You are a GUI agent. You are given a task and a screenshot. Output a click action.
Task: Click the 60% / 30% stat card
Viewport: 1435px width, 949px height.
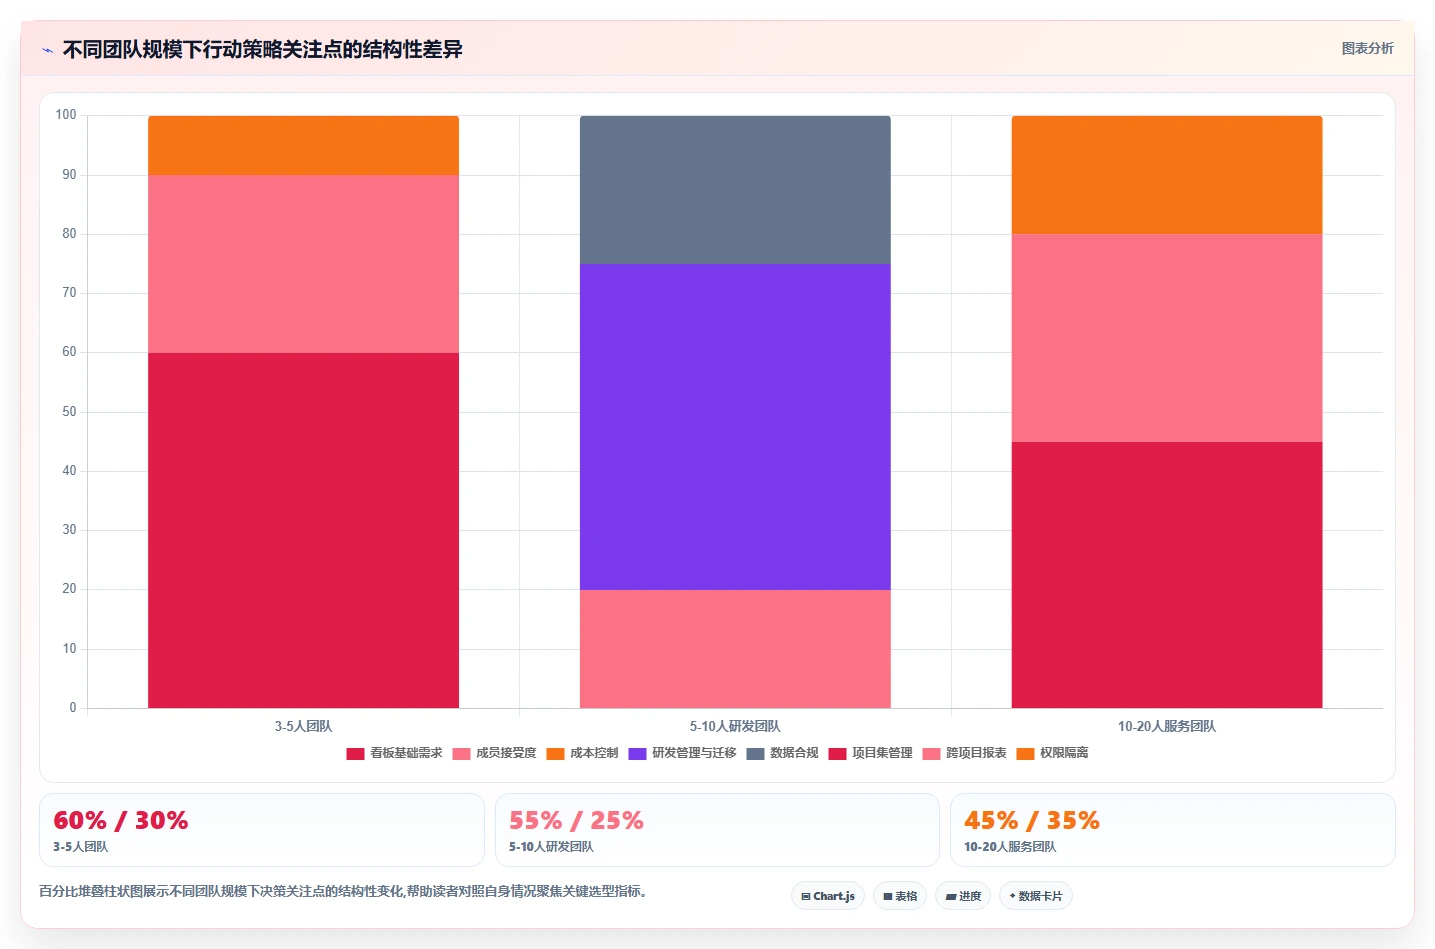(x=262, y=830)
